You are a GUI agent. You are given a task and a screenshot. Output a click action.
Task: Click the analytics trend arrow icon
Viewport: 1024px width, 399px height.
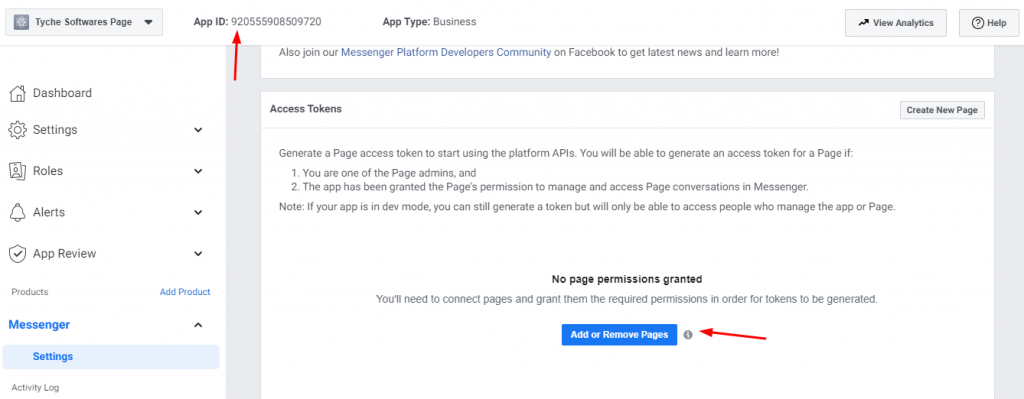[863, 23]
